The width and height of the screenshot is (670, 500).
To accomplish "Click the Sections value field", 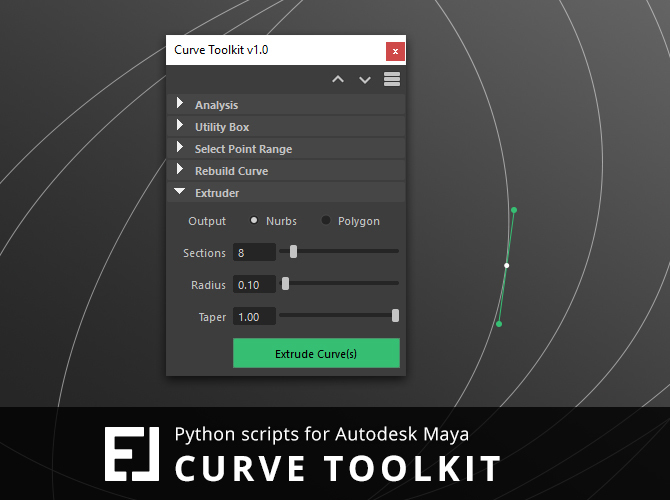I will pyautogui.click(x=254, y=252).
